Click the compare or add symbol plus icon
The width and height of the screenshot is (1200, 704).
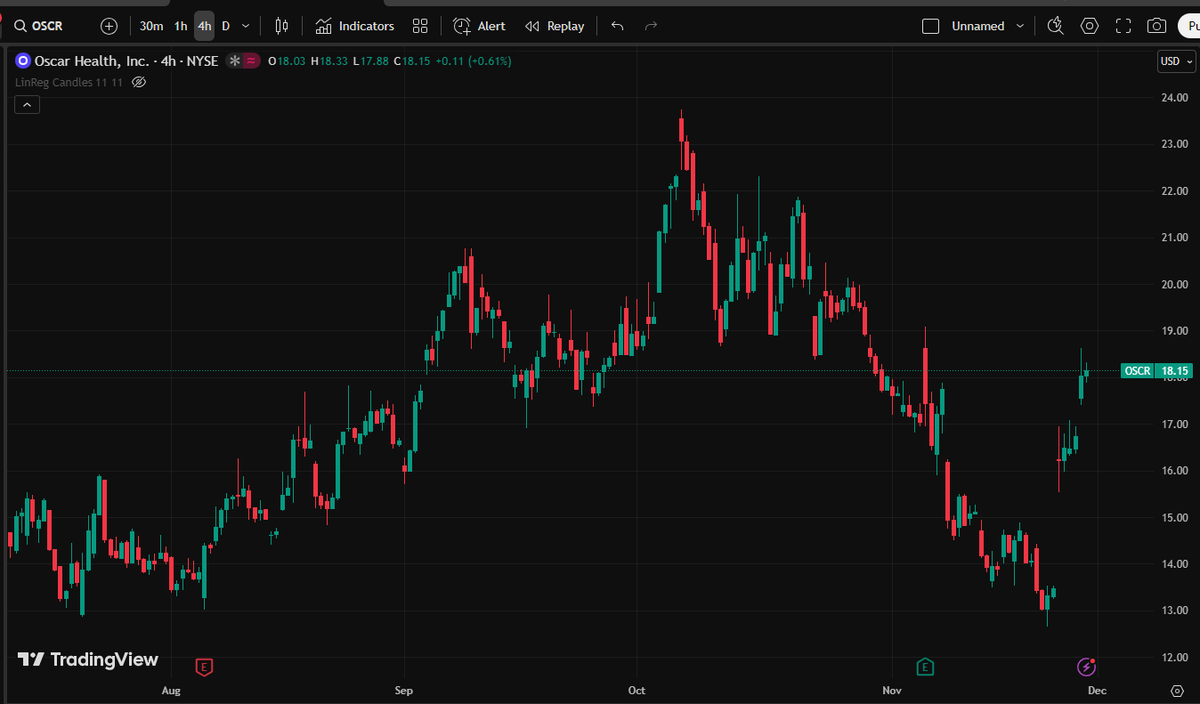[109, 26]
